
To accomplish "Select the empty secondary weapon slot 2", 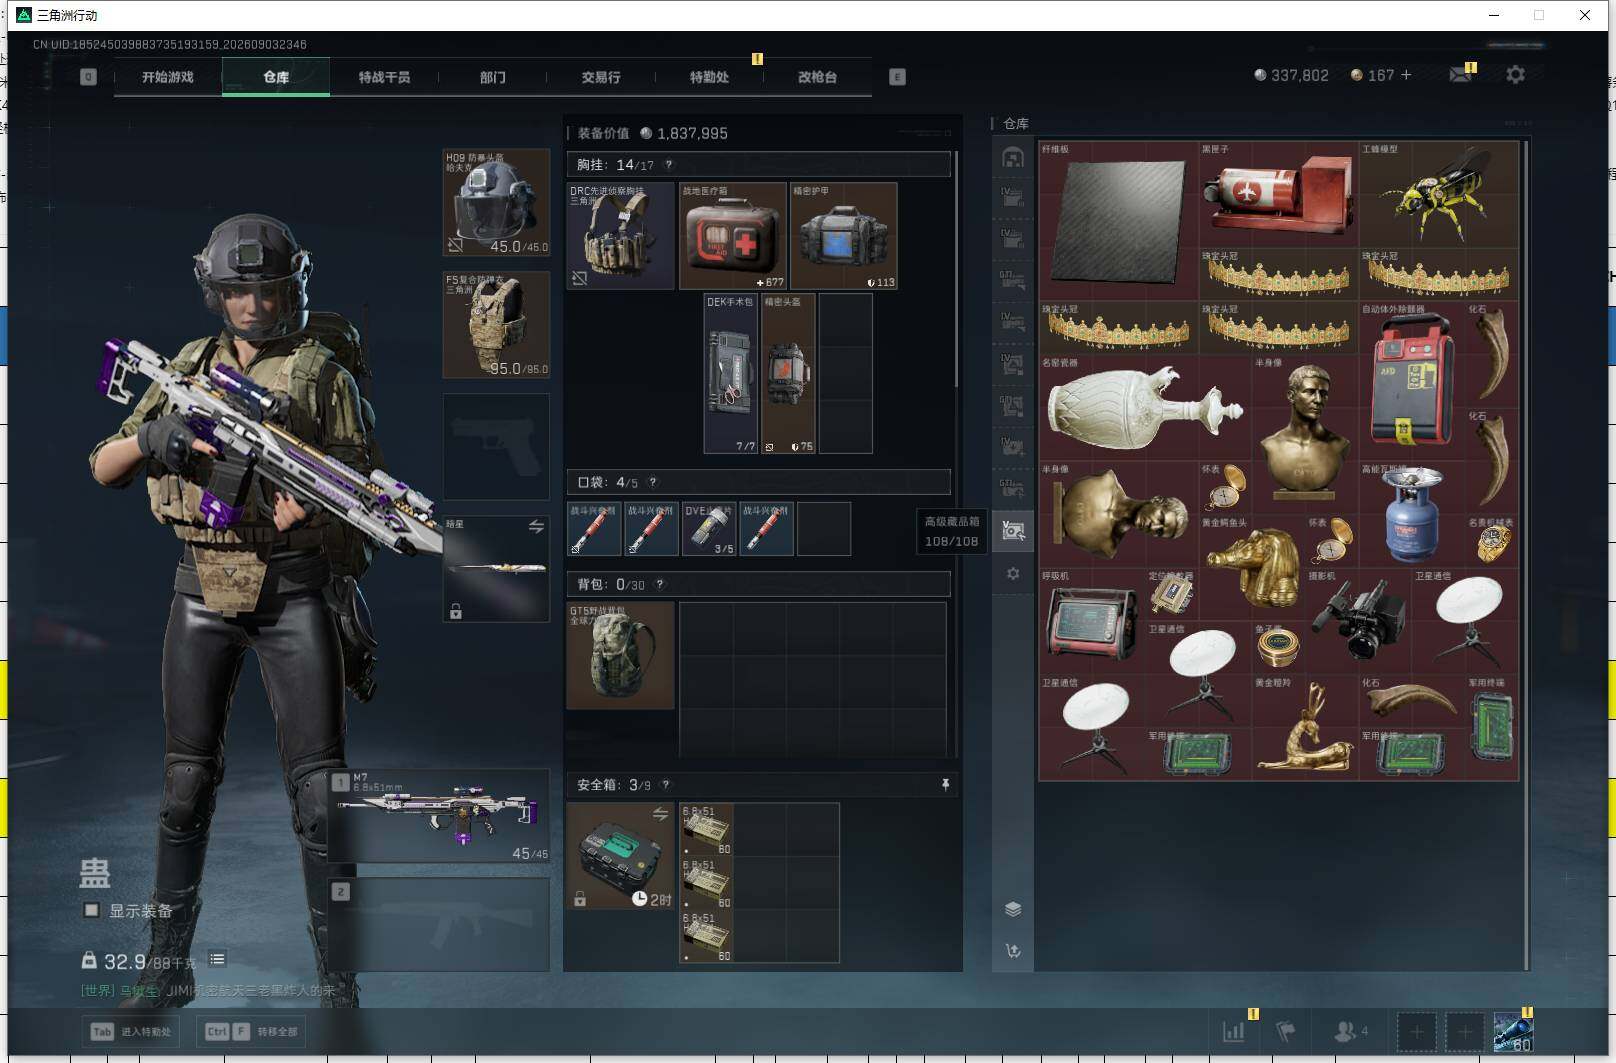I will [439, 924].
